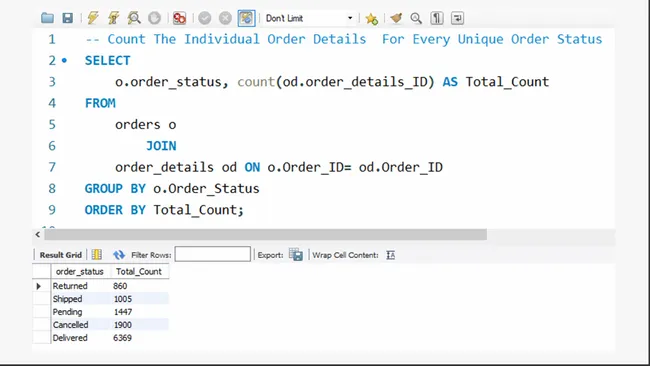Place cursor on the GROUP BY keyword
The image size is (650, 366).
(x=115, y=189)
